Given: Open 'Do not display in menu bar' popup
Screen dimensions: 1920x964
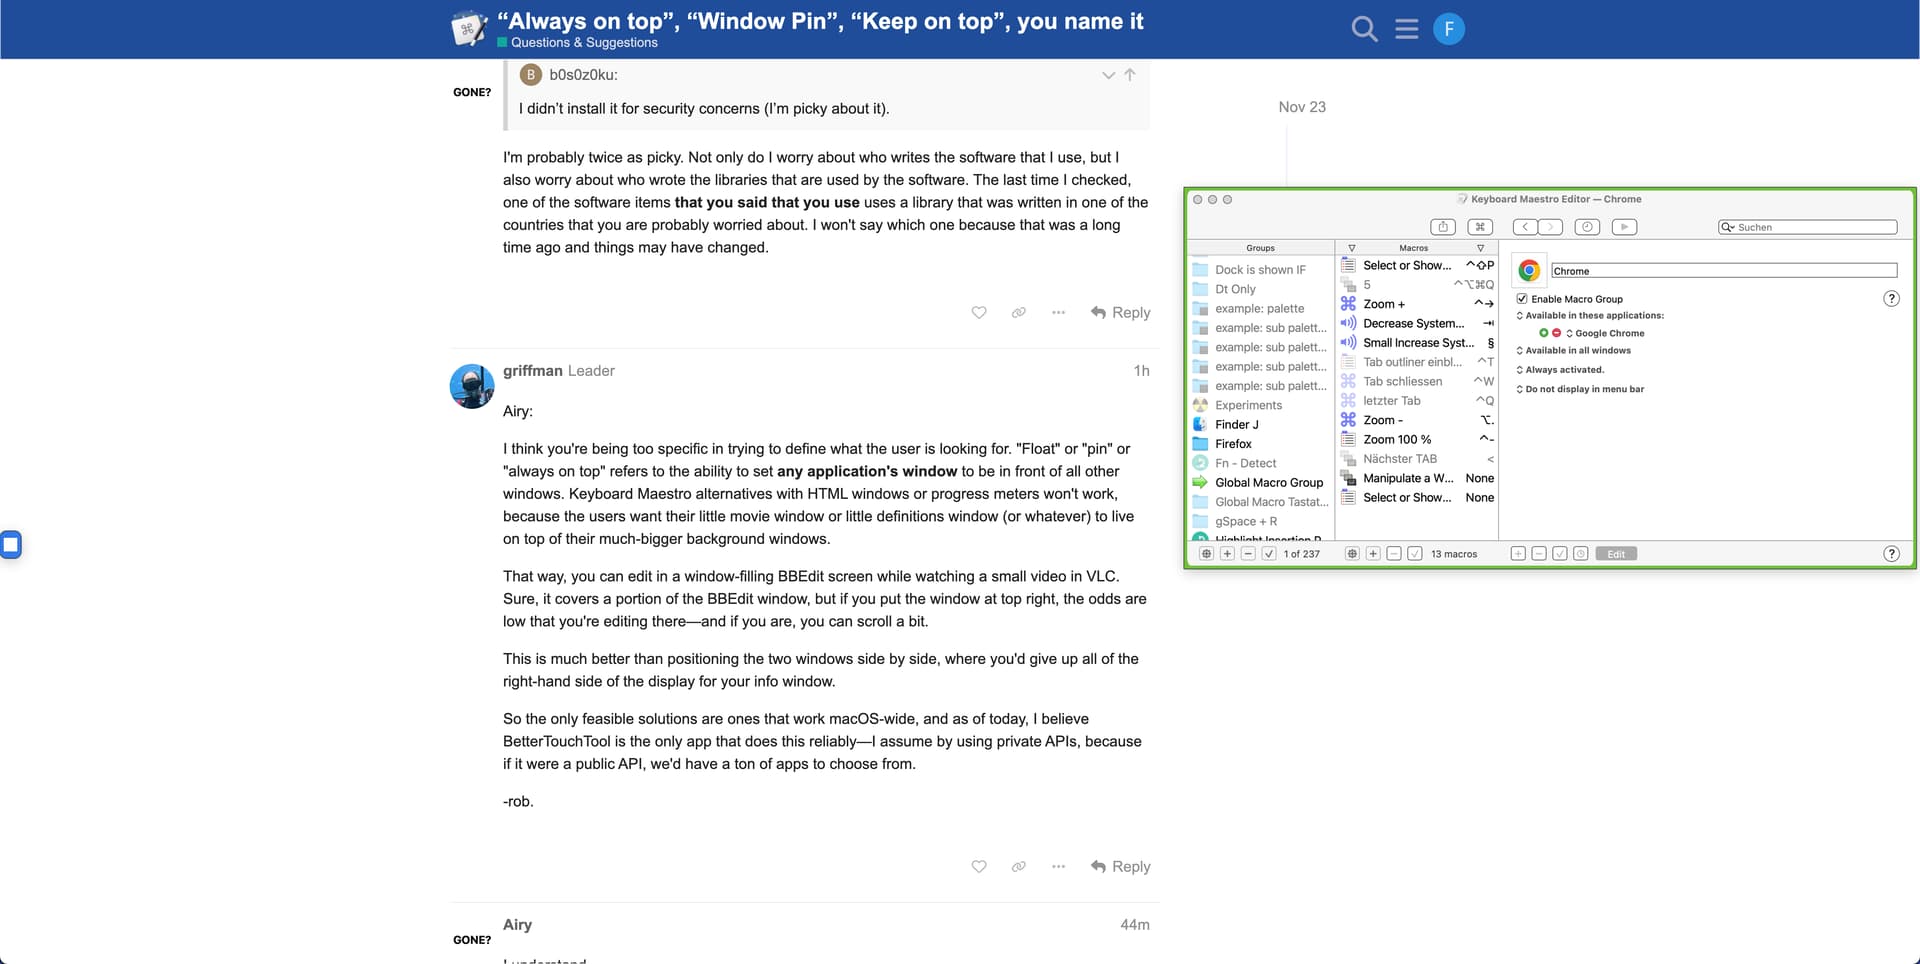Looking at the screenshot, I should click(x=1584, y=389).
